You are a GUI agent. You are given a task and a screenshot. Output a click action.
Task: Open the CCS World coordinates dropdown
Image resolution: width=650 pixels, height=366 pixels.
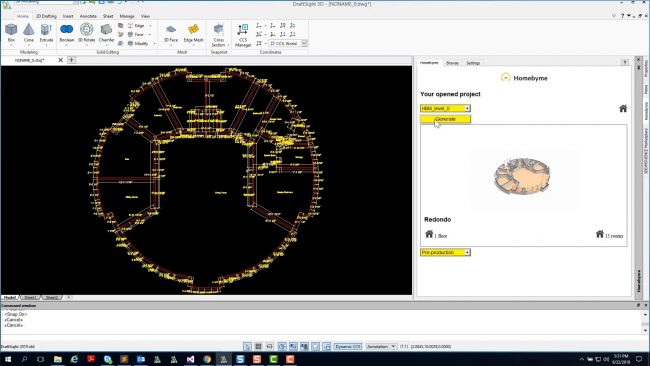(x=288, y=43)
